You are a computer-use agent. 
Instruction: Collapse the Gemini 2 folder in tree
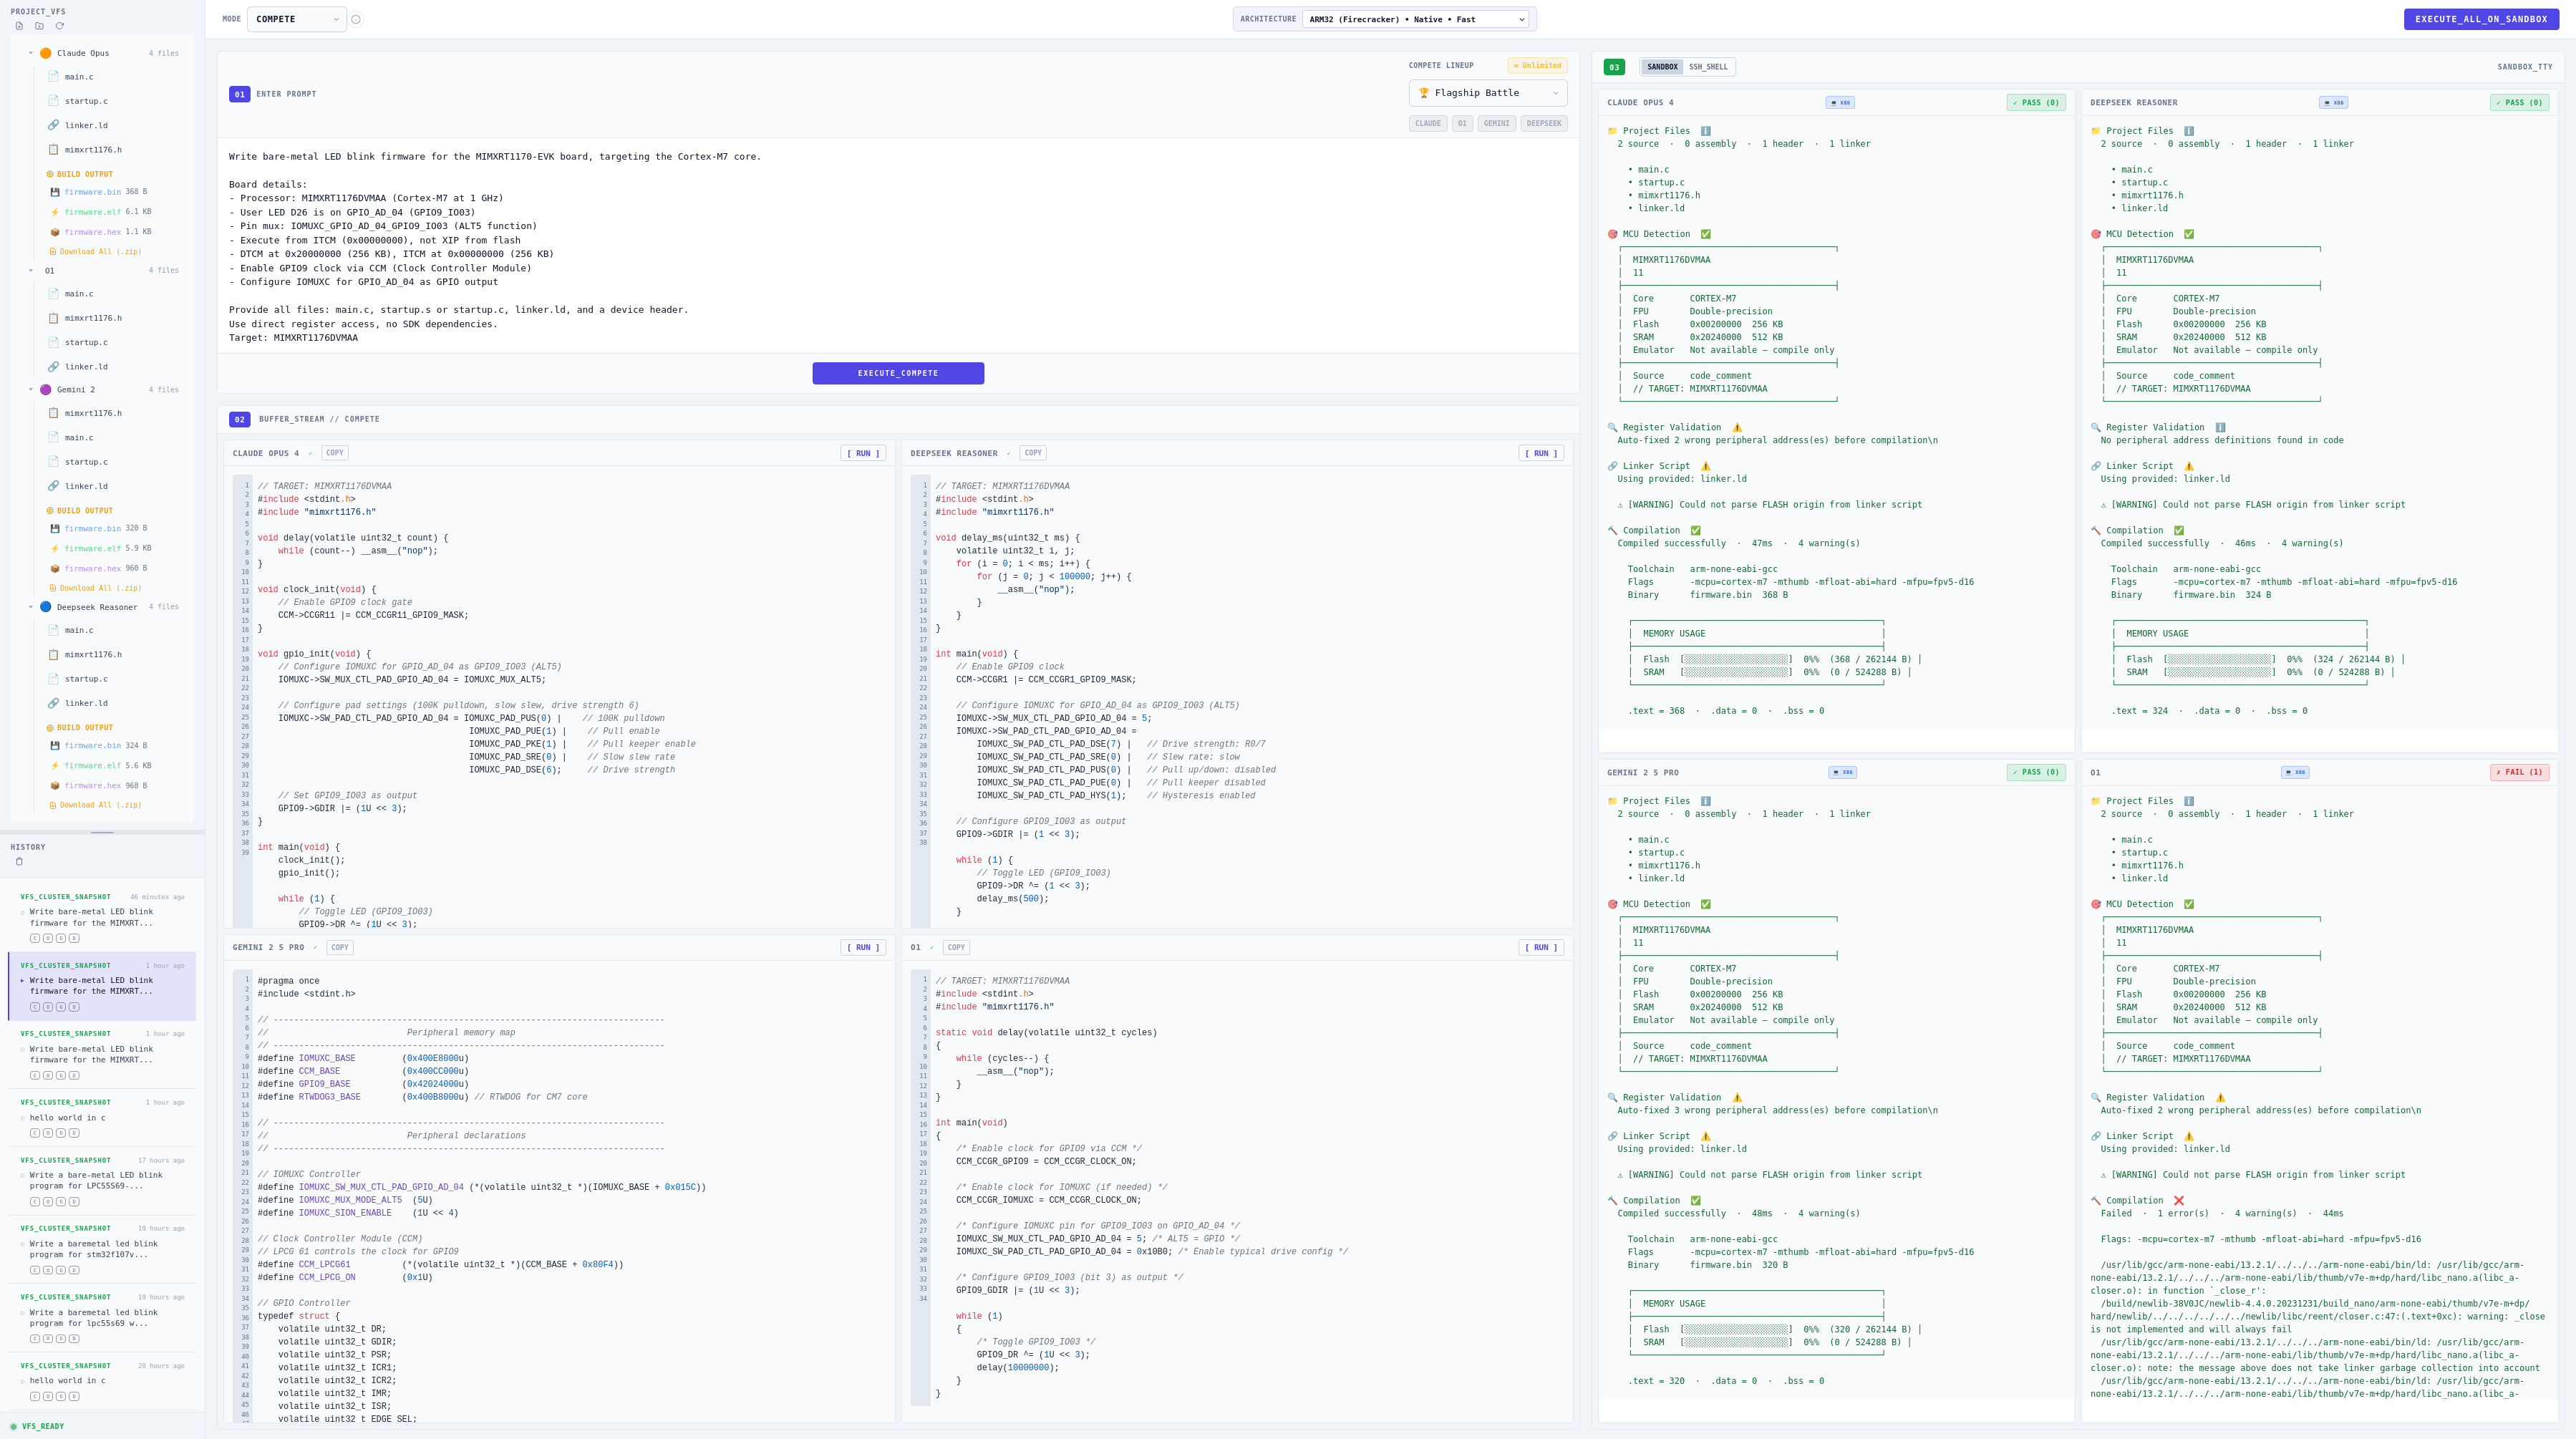(31, 390)
